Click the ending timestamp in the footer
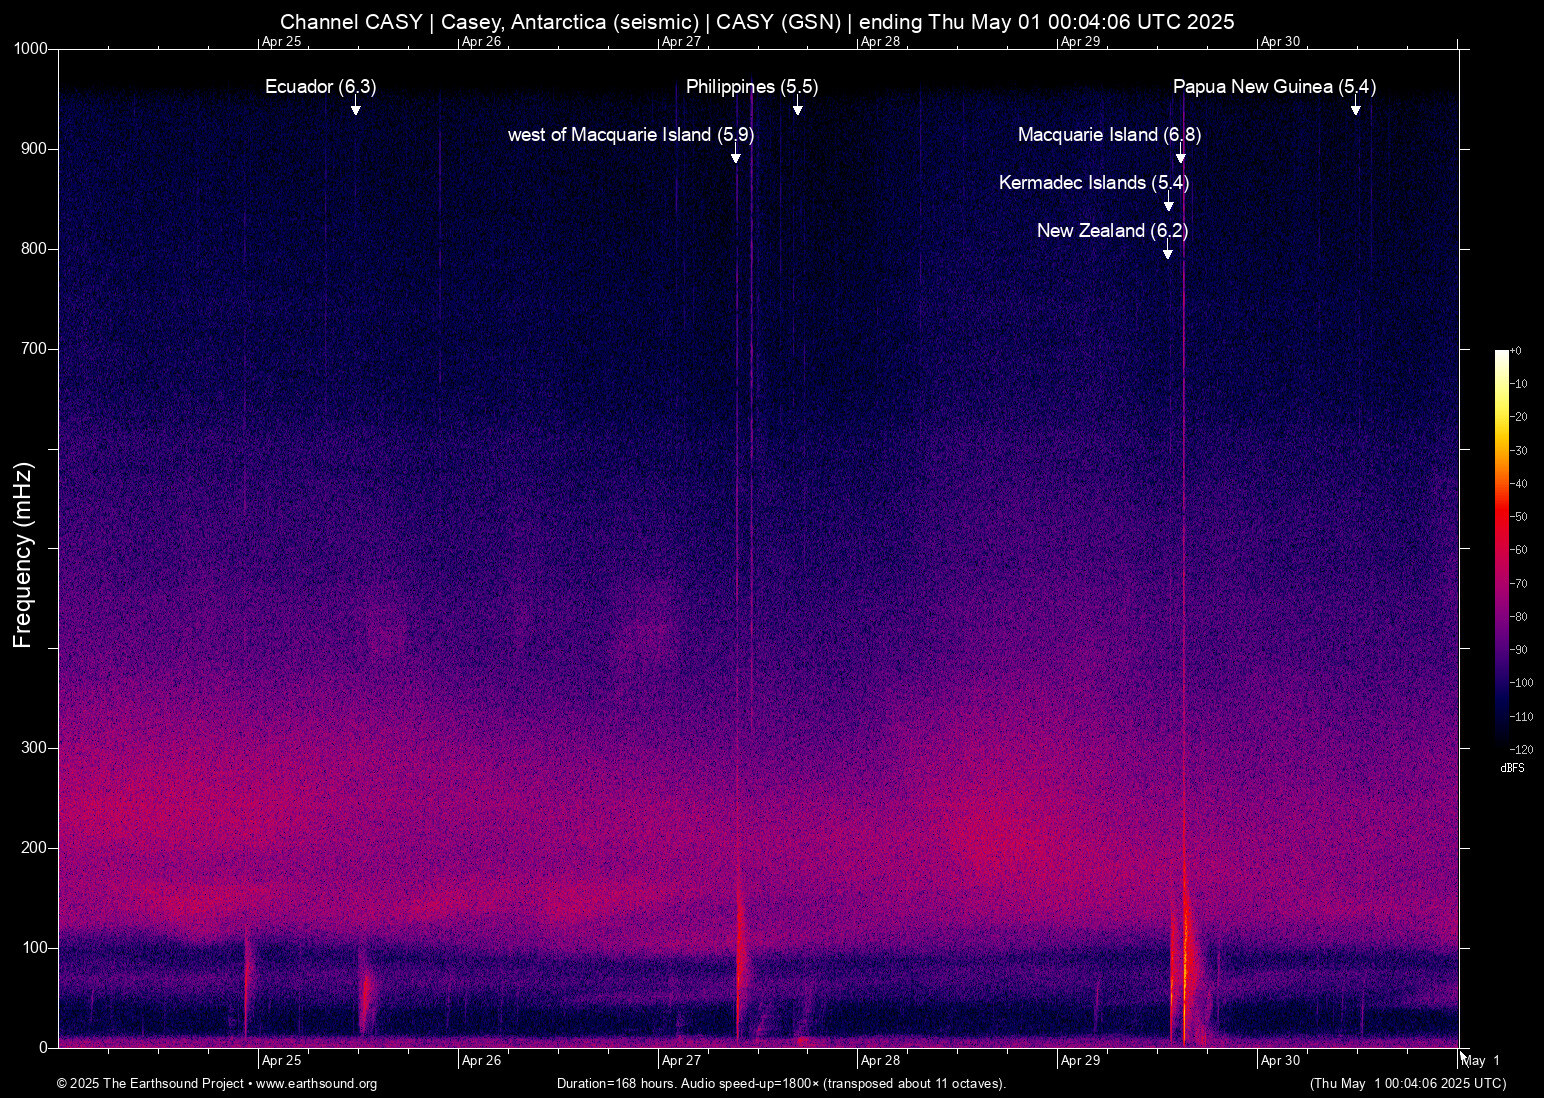This screenshot has width=1544, height=1098. (1409, 1083)
